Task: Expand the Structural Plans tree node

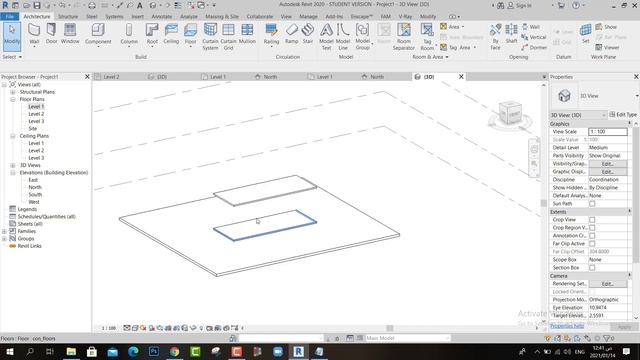Action: 13,92
